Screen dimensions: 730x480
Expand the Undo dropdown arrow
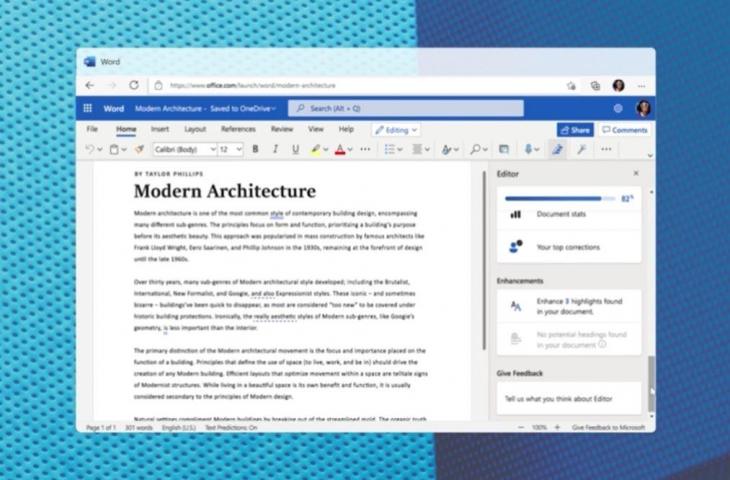[x=100, y=149]
